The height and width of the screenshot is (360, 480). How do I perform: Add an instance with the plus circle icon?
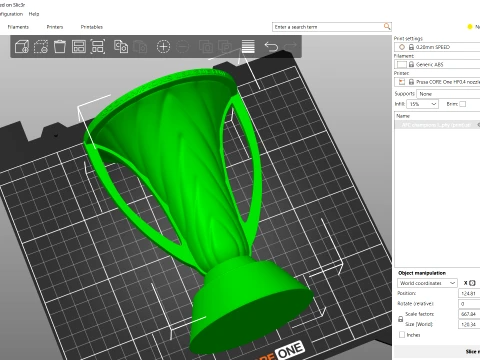[x=163, y=47]
